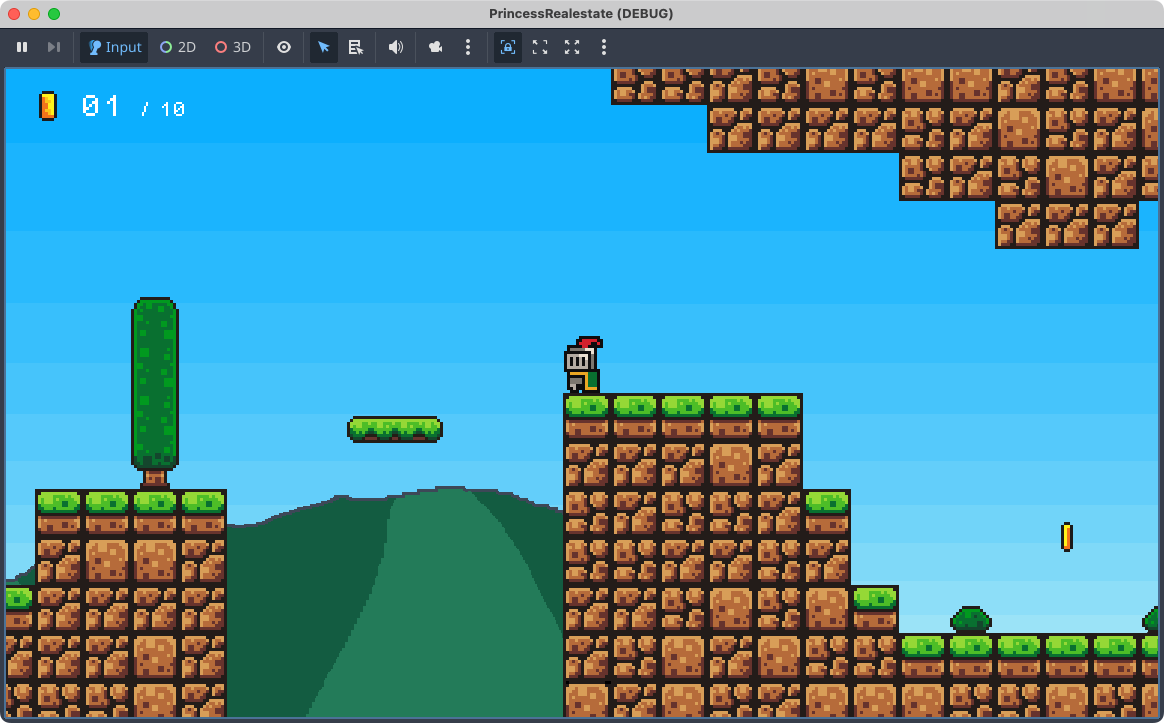Switch to 2D node selection mode

point(178,47)
